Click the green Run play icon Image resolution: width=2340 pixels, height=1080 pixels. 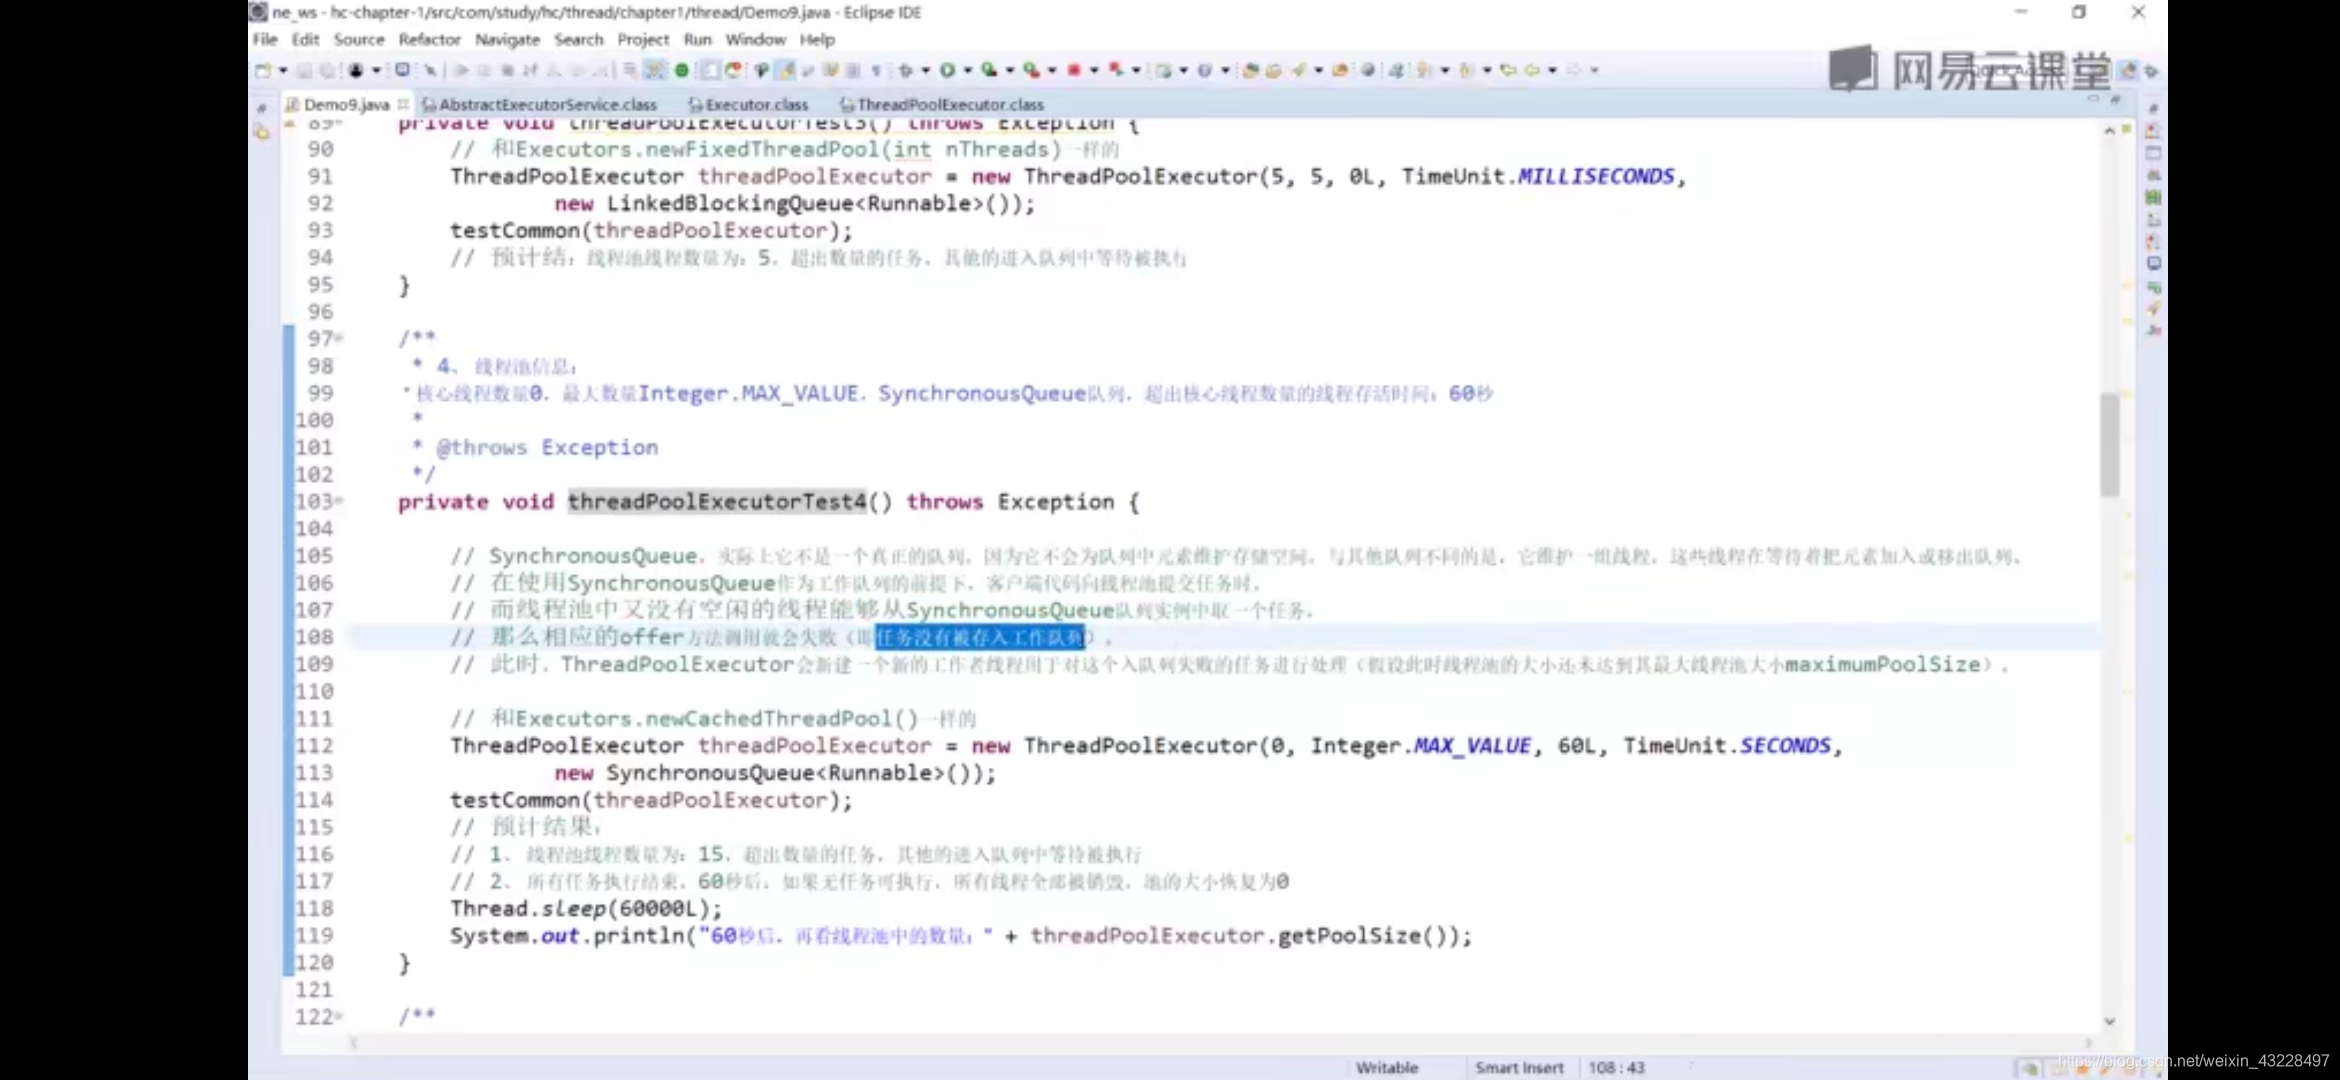[948, 70]
